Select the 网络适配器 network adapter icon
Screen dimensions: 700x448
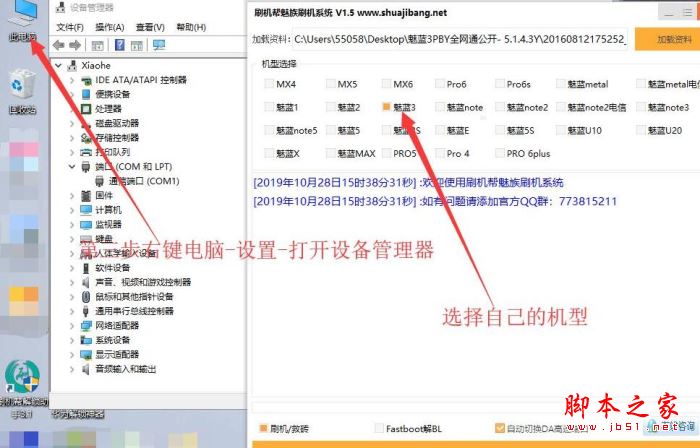(x=86, y=326)
